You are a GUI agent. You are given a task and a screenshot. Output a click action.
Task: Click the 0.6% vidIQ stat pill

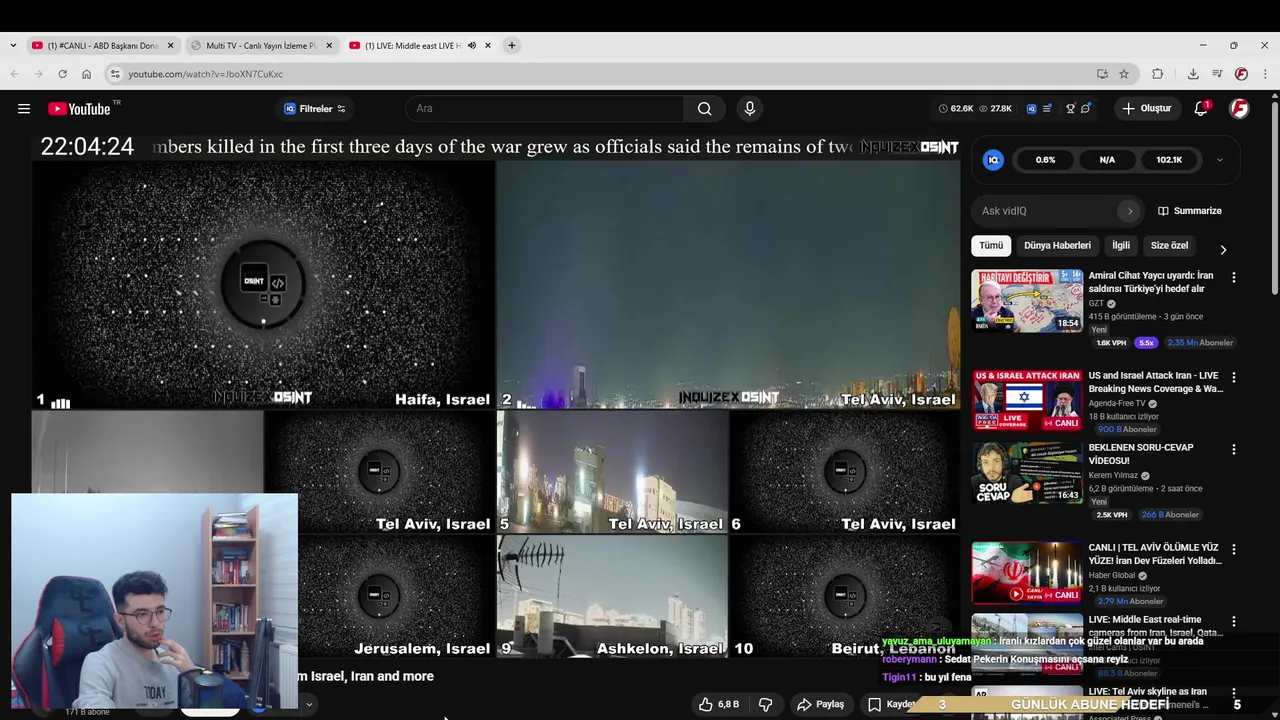pyautogui.click(x=1045, y=160)
